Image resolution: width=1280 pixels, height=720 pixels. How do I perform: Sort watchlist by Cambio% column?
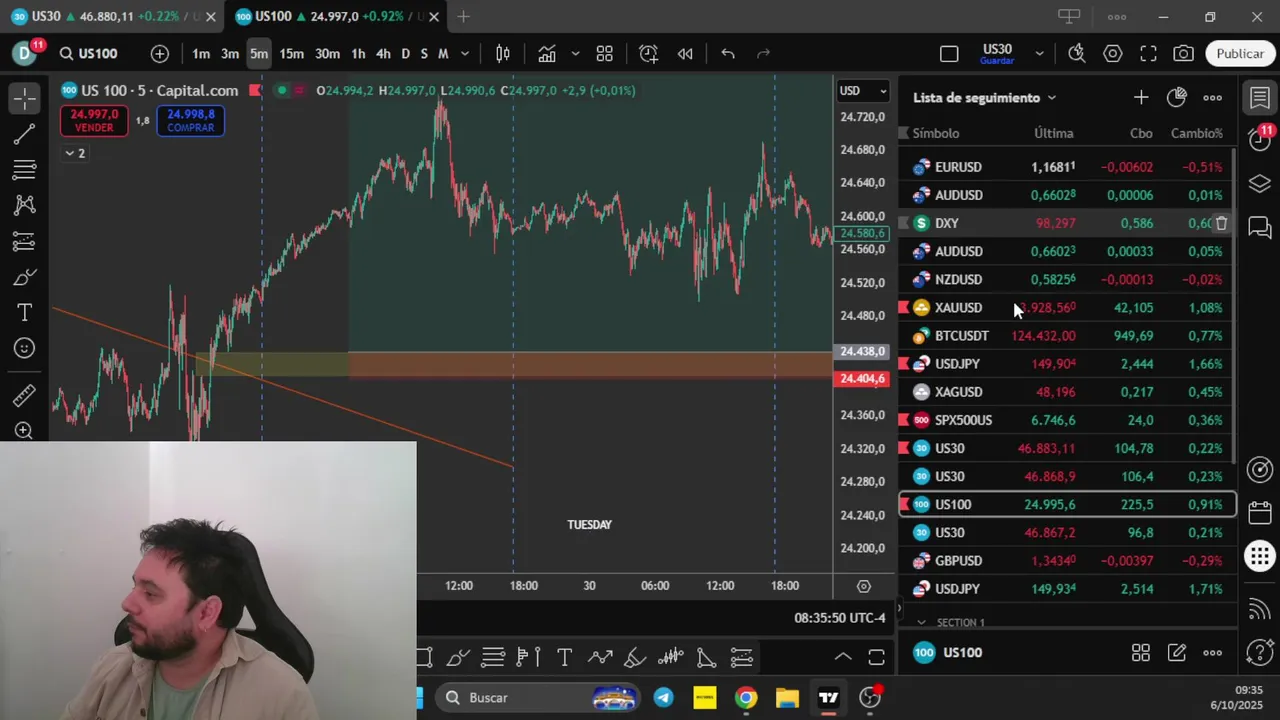point(1196,133)
